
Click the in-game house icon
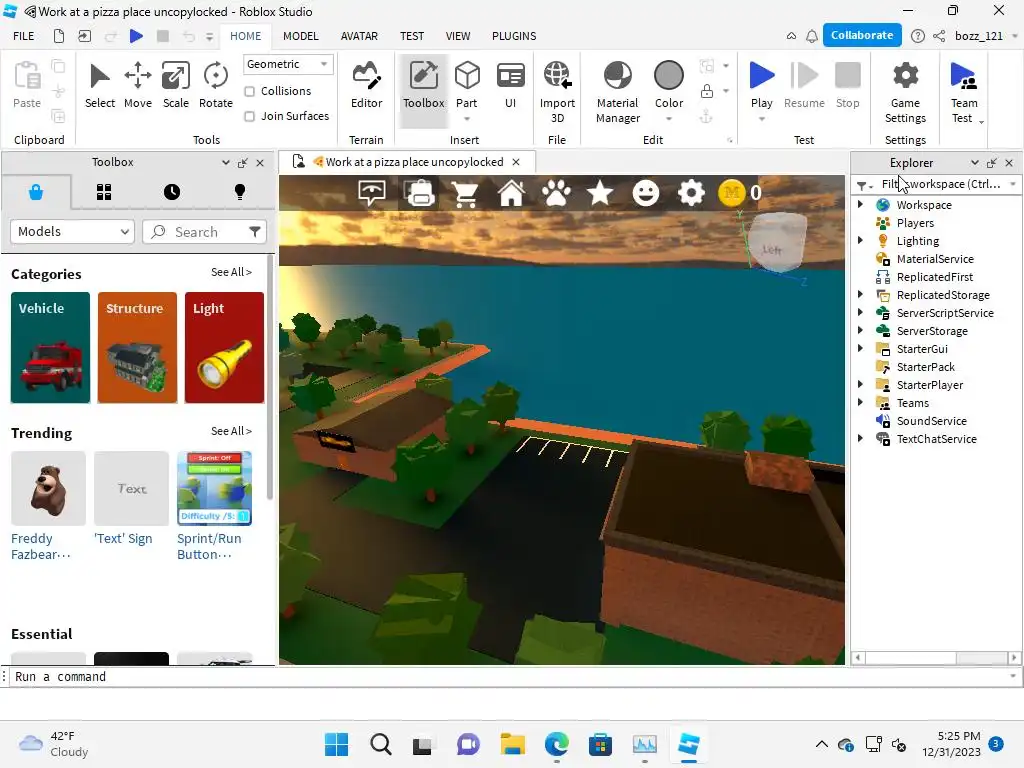(511, 193)
